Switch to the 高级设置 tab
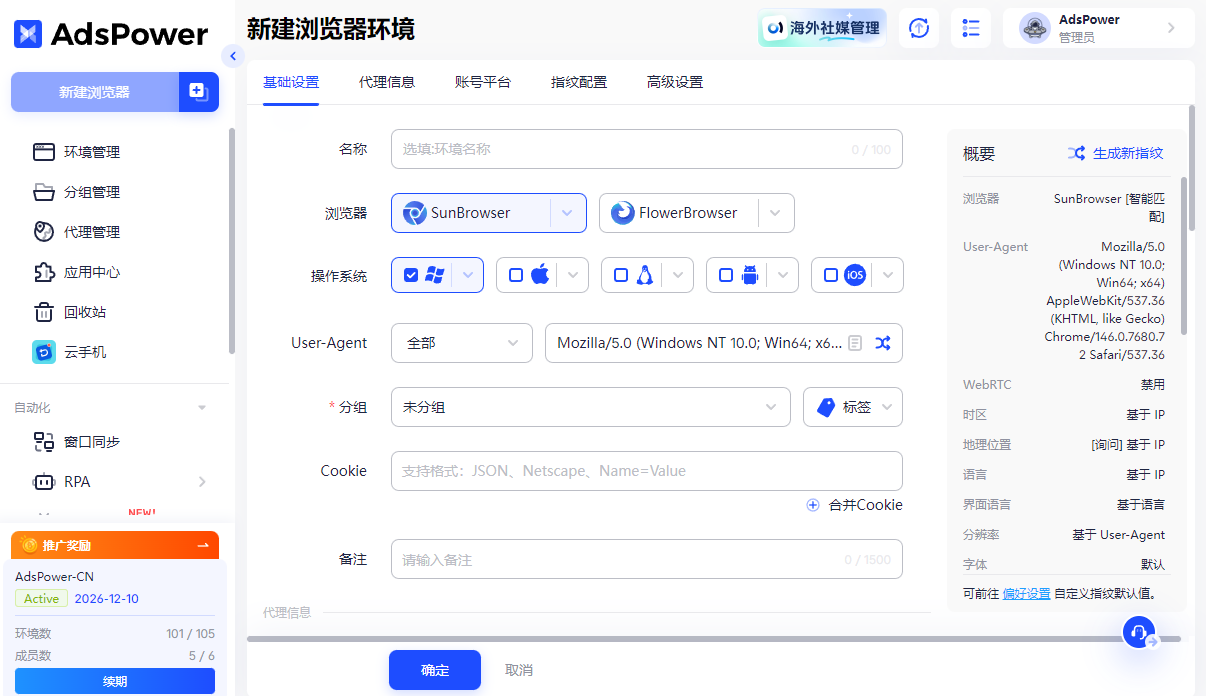Image resolution: width=1206 pixels, height=696 pixels. (675, 82)
